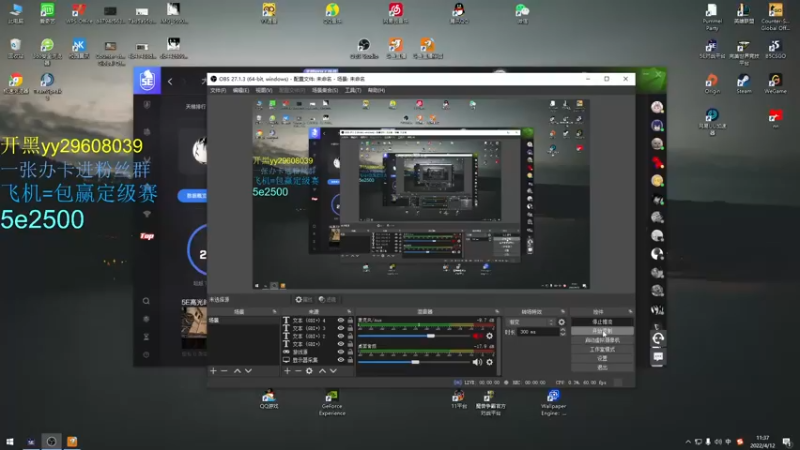Toggle visibility of 文本 (GDI+) 2 source
800x450 pixels.
point(341,336)
